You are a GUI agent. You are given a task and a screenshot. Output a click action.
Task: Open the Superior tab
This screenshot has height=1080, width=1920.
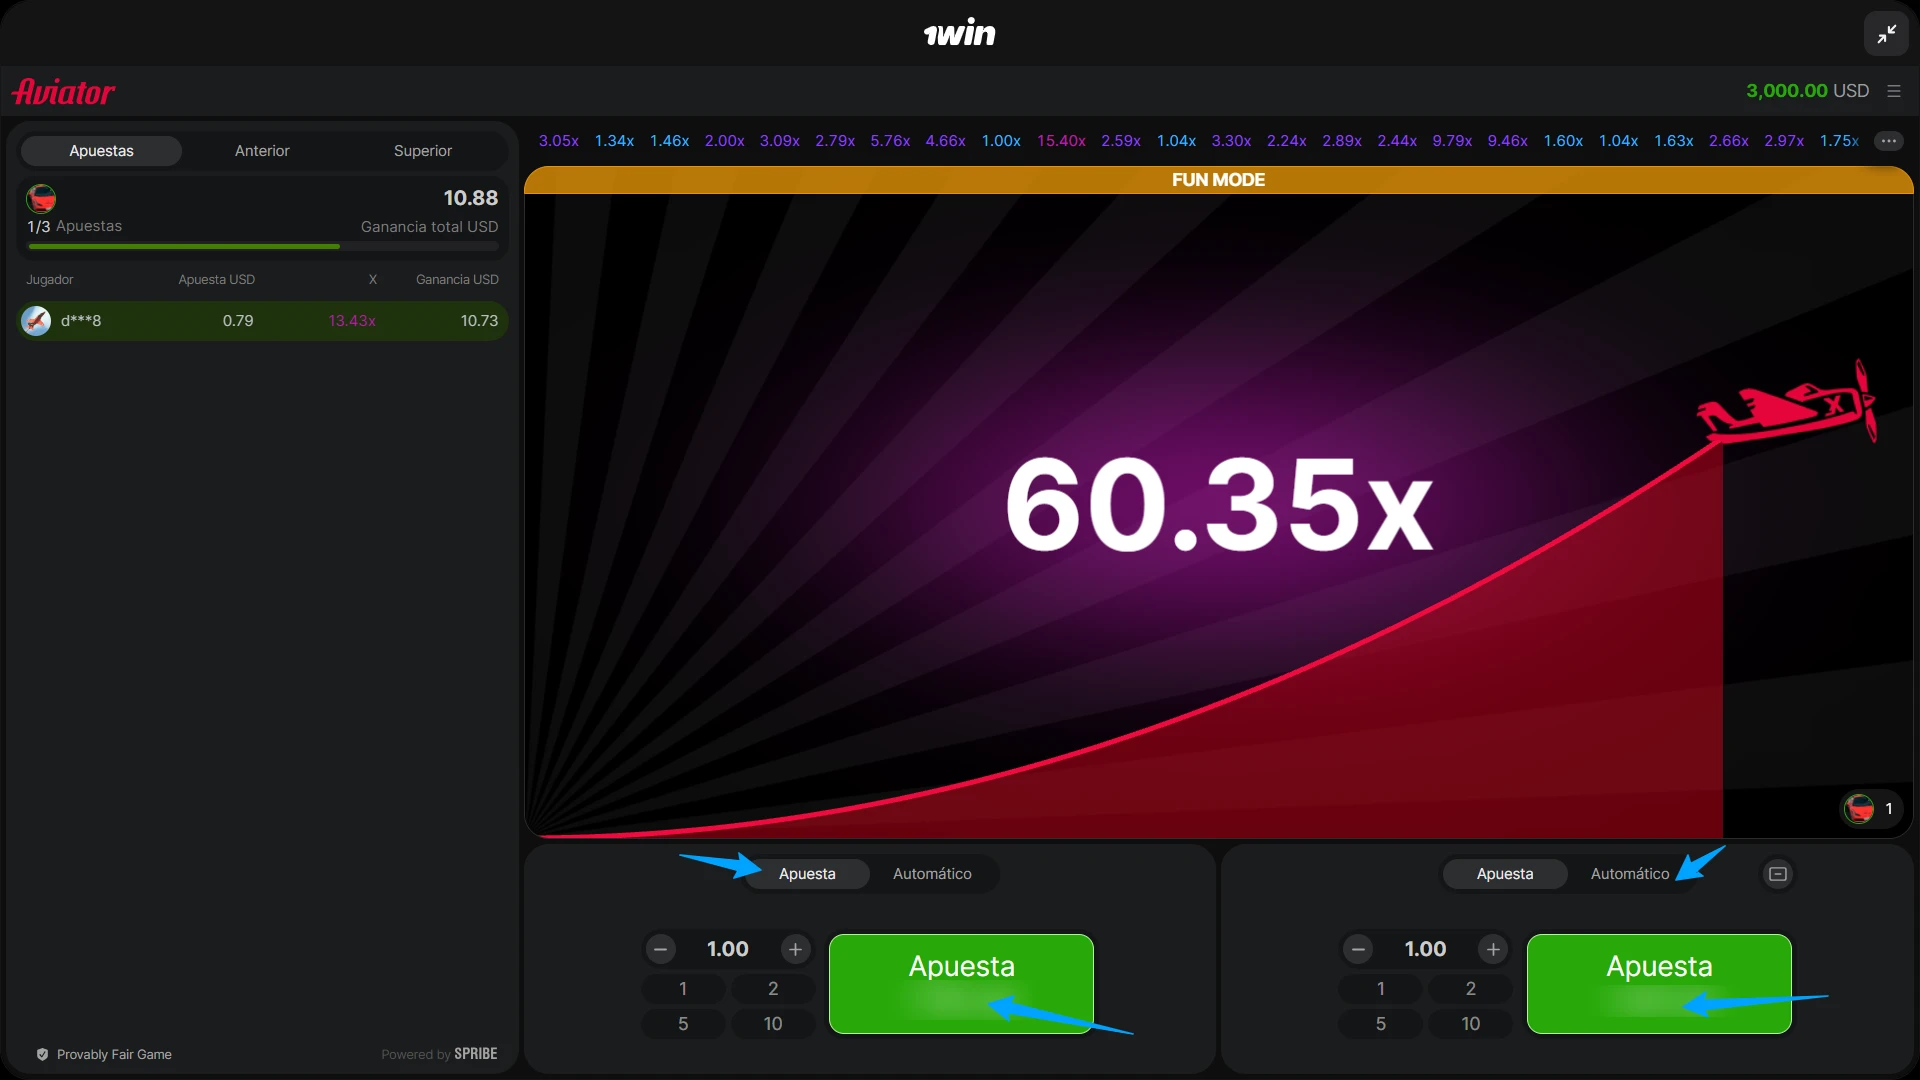(423, 151)
